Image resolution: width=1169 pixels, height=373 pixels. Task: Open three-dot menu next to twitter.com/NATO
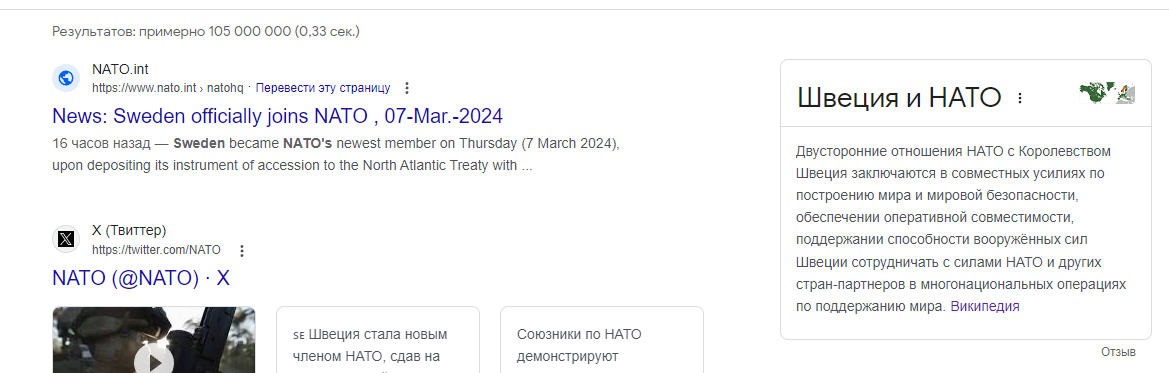point(241,250)
